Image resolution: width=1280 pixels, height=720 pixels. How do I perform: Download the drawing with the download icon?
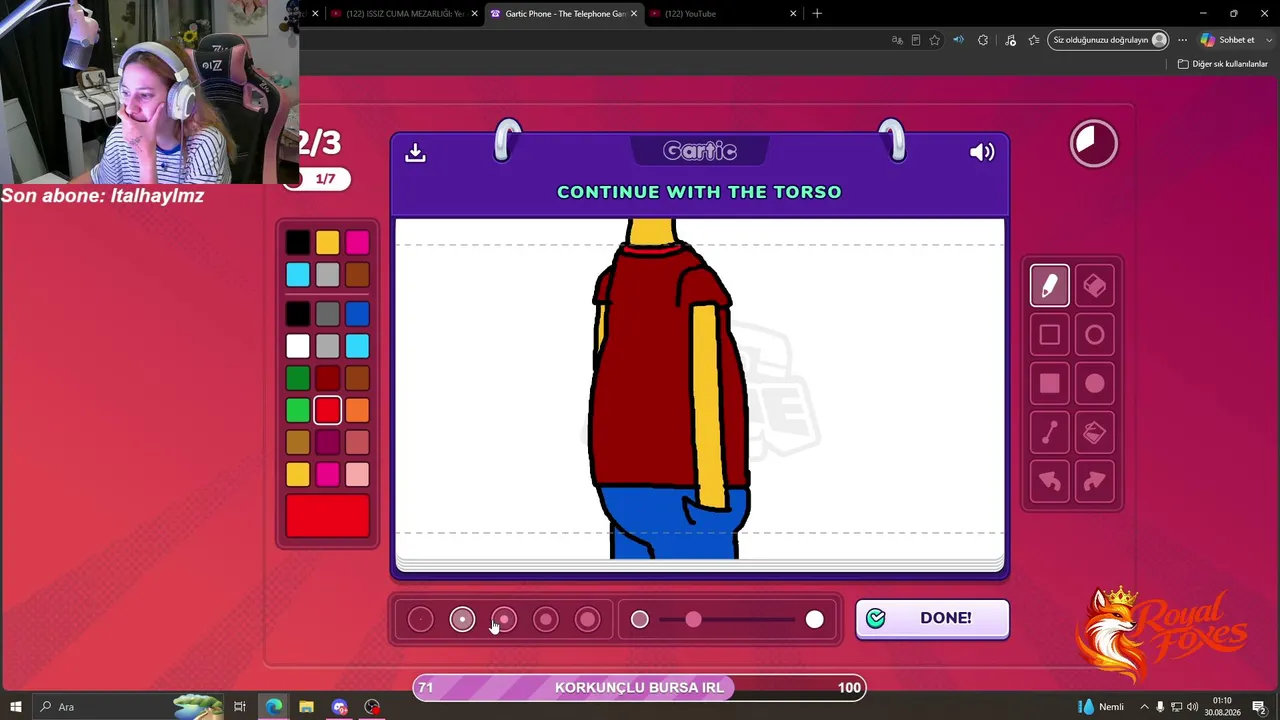(415, 152)
